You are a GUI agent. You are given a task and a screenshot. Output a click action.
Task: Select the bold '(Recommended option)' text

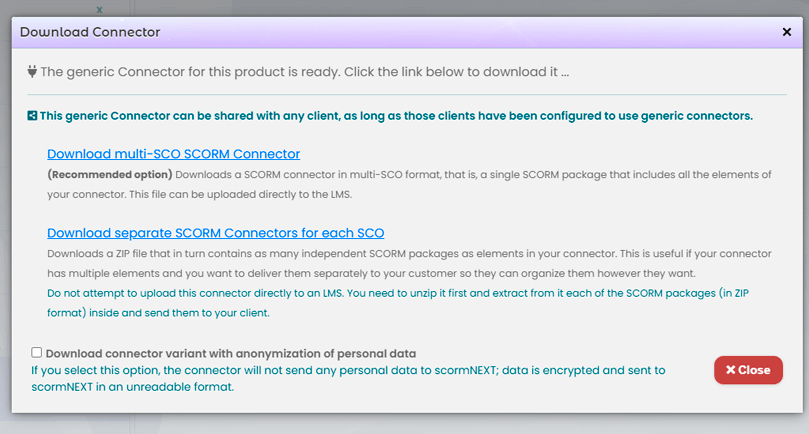tap(109, 174)
